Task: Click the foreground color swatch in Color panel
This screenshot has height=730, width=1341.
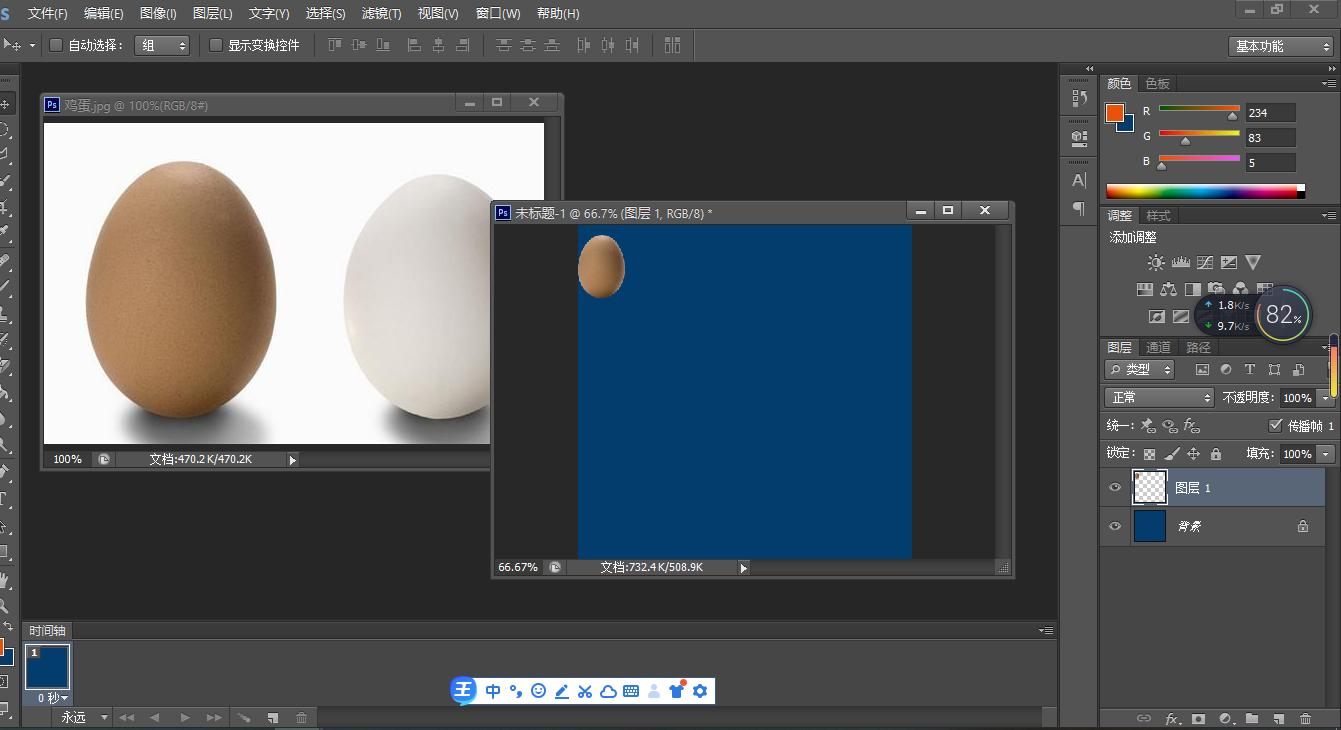Action: pyautogui.click(x=1115, y=113)
